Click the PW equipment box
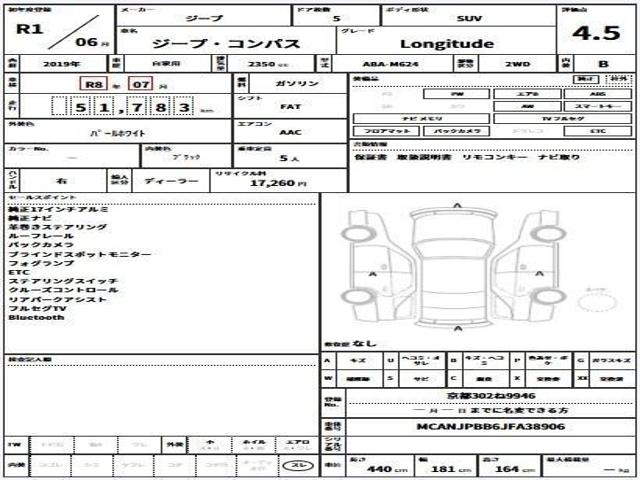Screen dimensions: 640x480 click(457, 94)
